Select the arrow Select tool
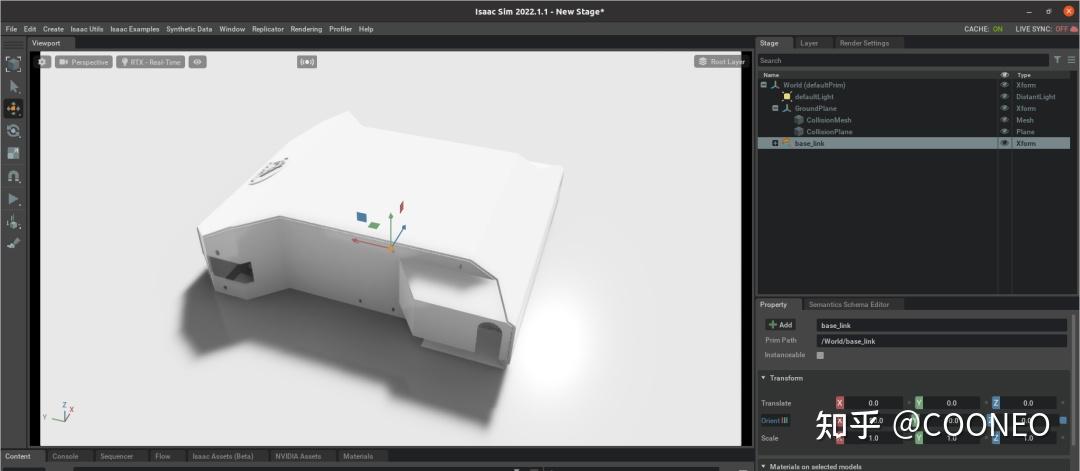This screenshot has height=471, width=1080. click(x=13, y=87)
